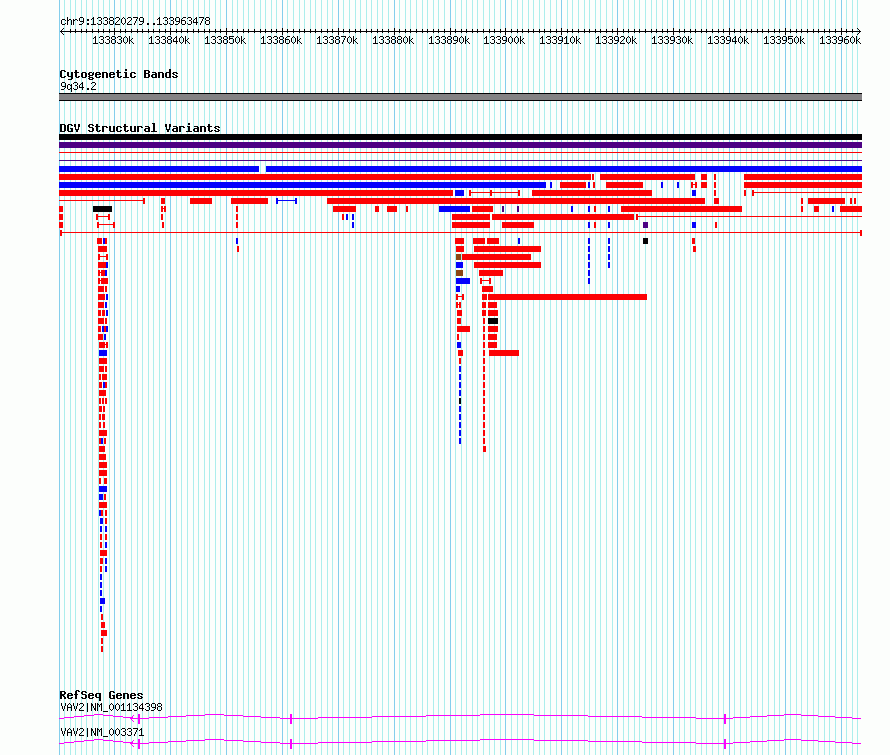Click ruler label 133920k
The image size is (890, 755).
point(616,40)
